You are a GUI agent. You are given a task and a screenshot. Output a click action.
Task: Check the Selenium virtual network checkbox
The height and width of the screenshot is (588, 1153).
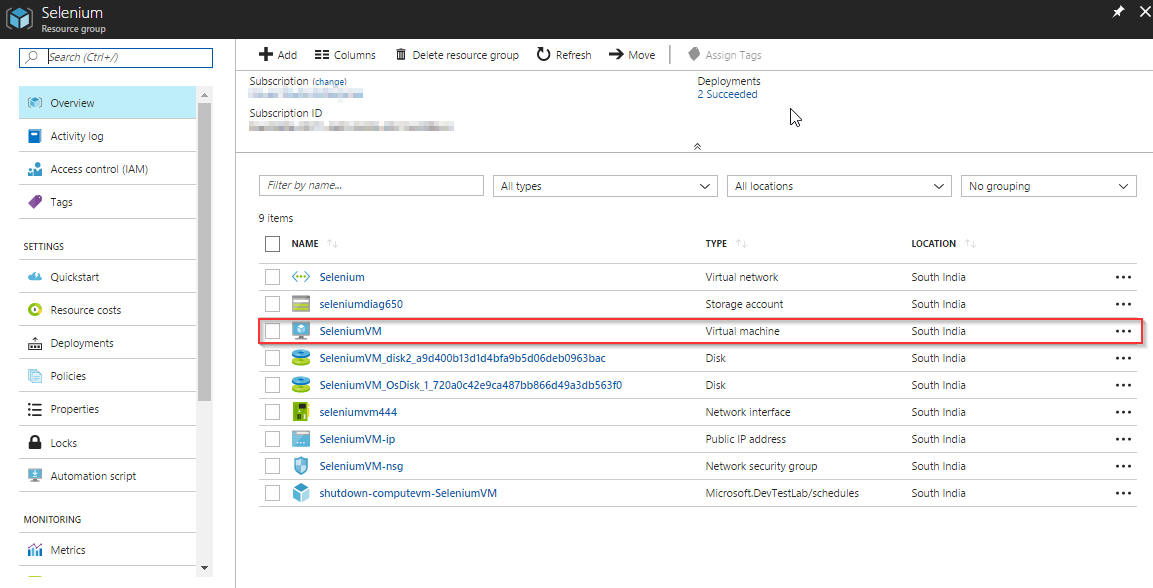tap(272, 277)
